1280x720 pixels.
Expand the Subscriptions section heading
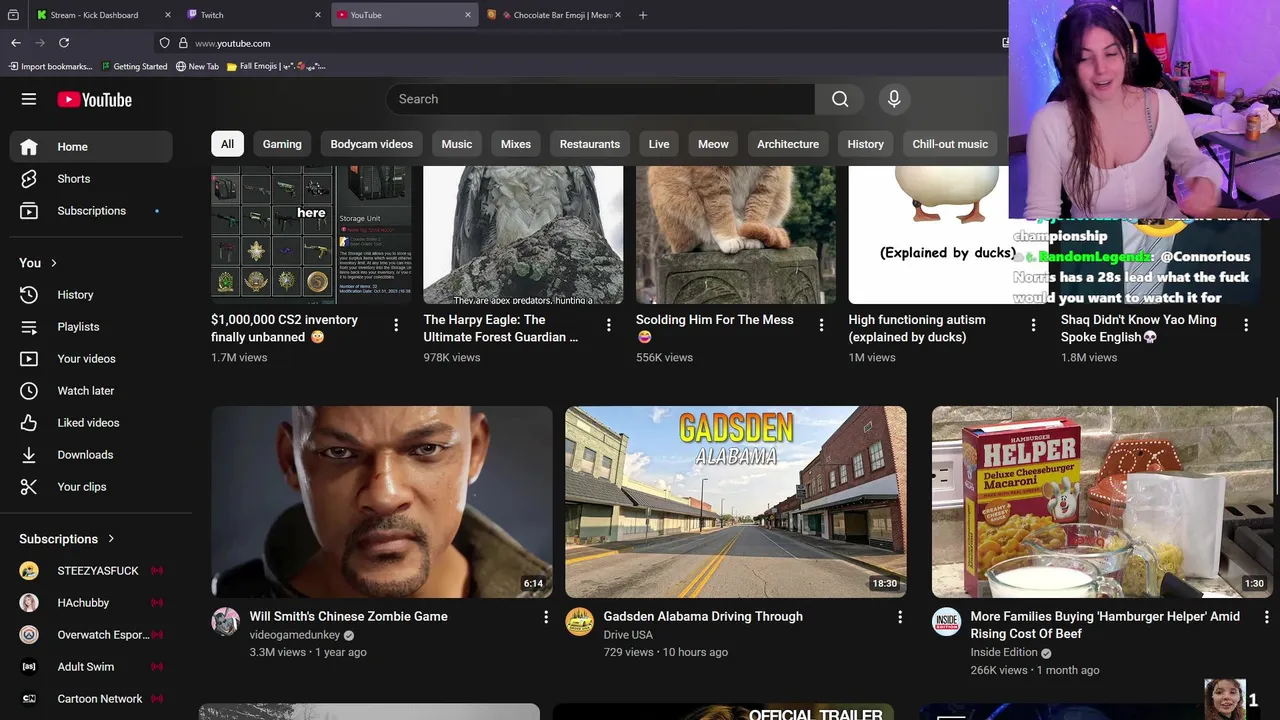(67, 539)
